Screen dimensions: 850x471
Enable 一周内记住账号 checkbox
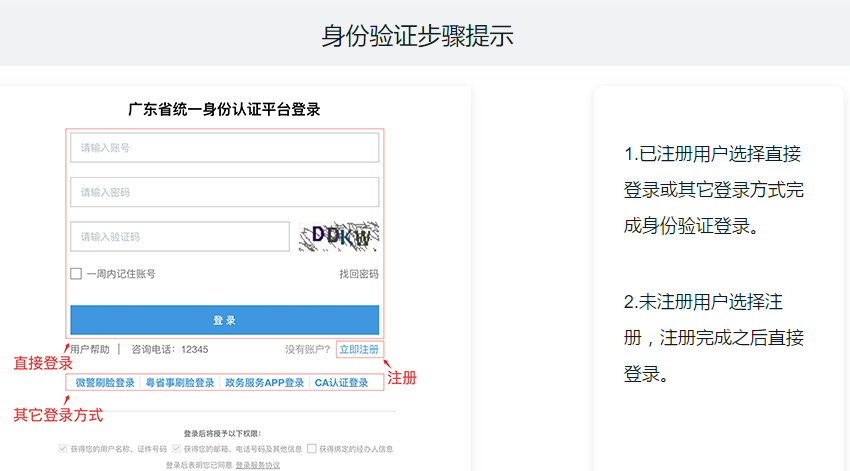[76, 274]
